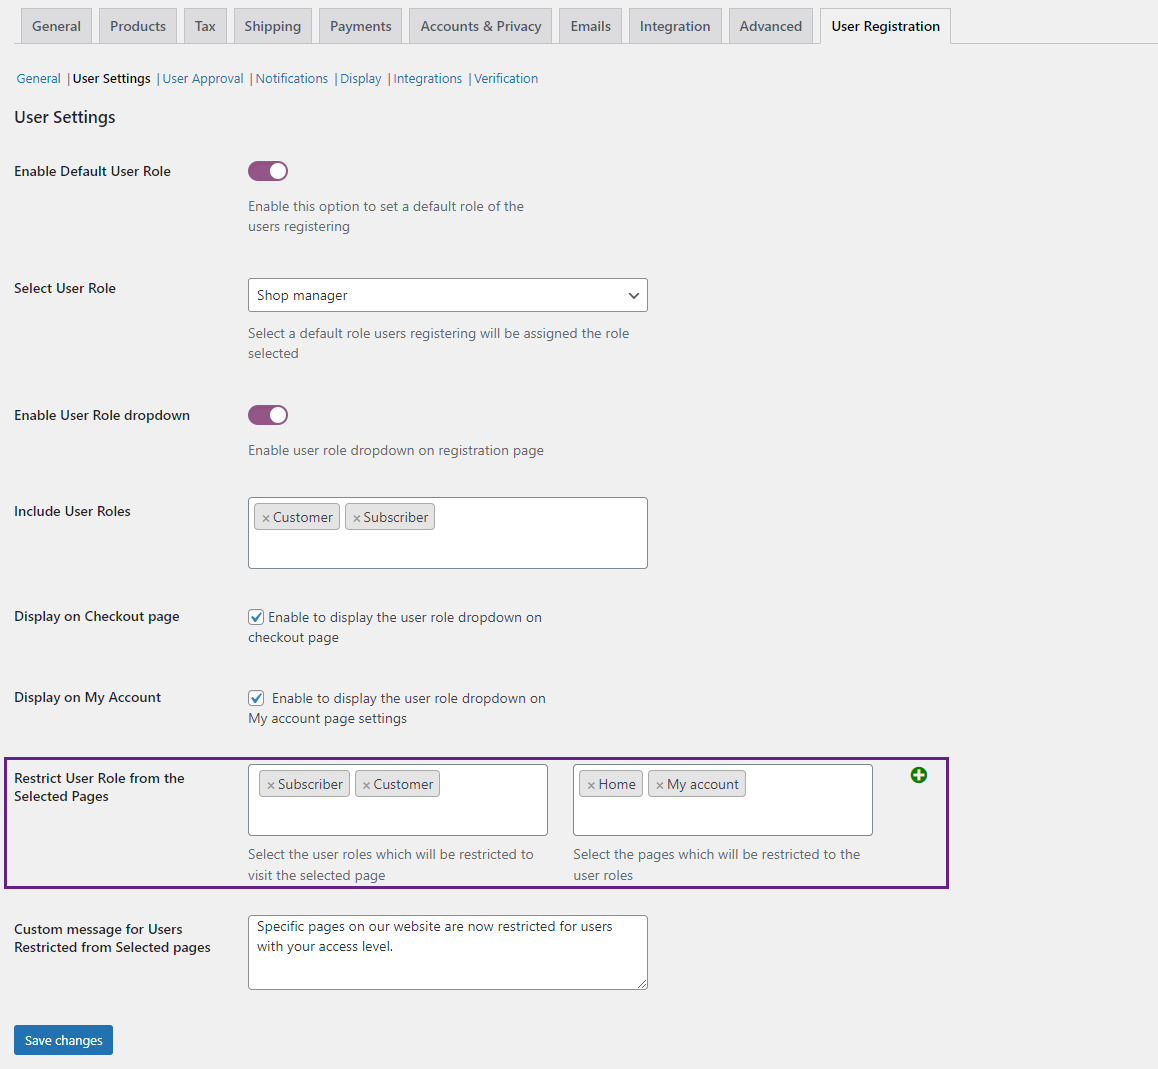Open the Integration tab
The image size is (1158, 1069).
675,27
